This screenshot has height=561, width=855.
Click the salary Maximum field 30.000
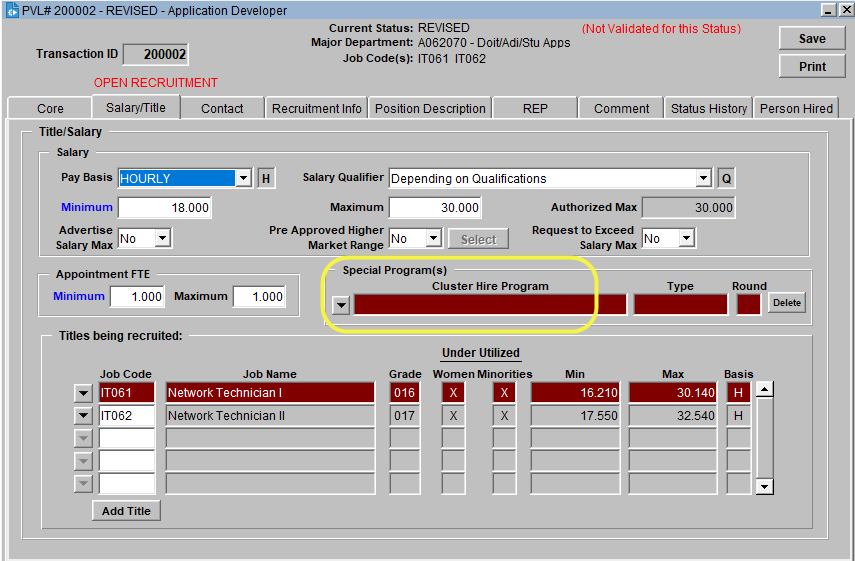click(x=435, y=208)
